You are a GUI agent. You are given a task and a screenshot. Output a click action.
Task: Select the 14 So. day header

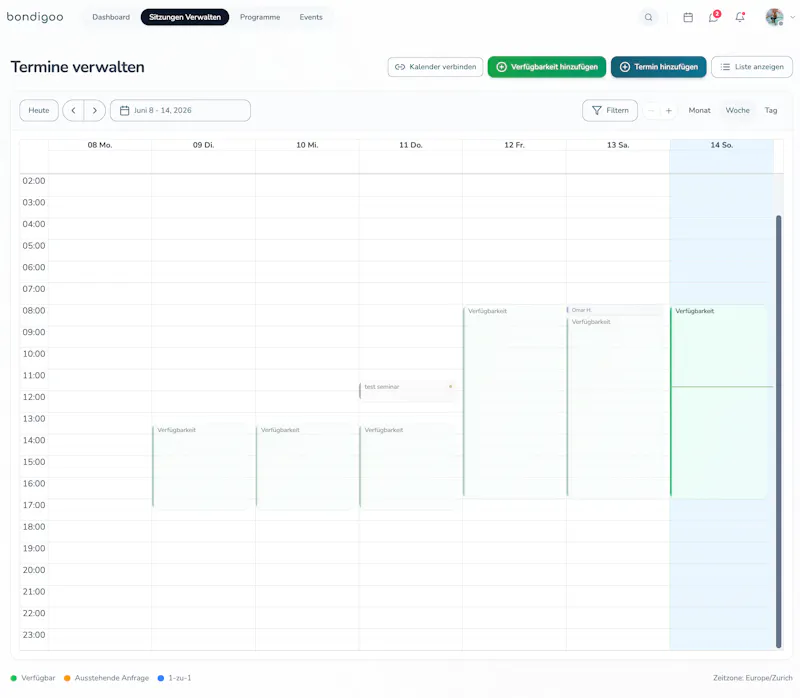721,145
